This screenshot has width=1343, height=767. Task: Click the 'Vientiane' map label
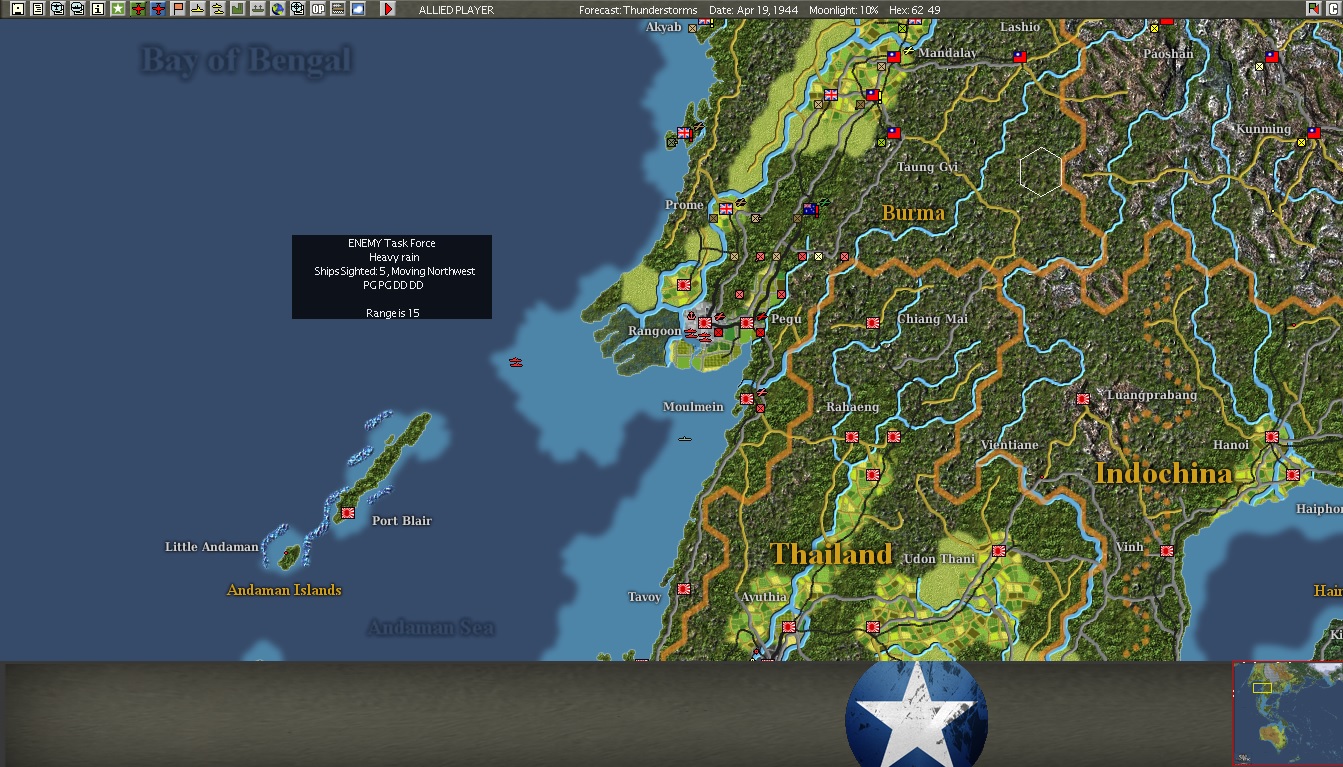pos(1010,445)
